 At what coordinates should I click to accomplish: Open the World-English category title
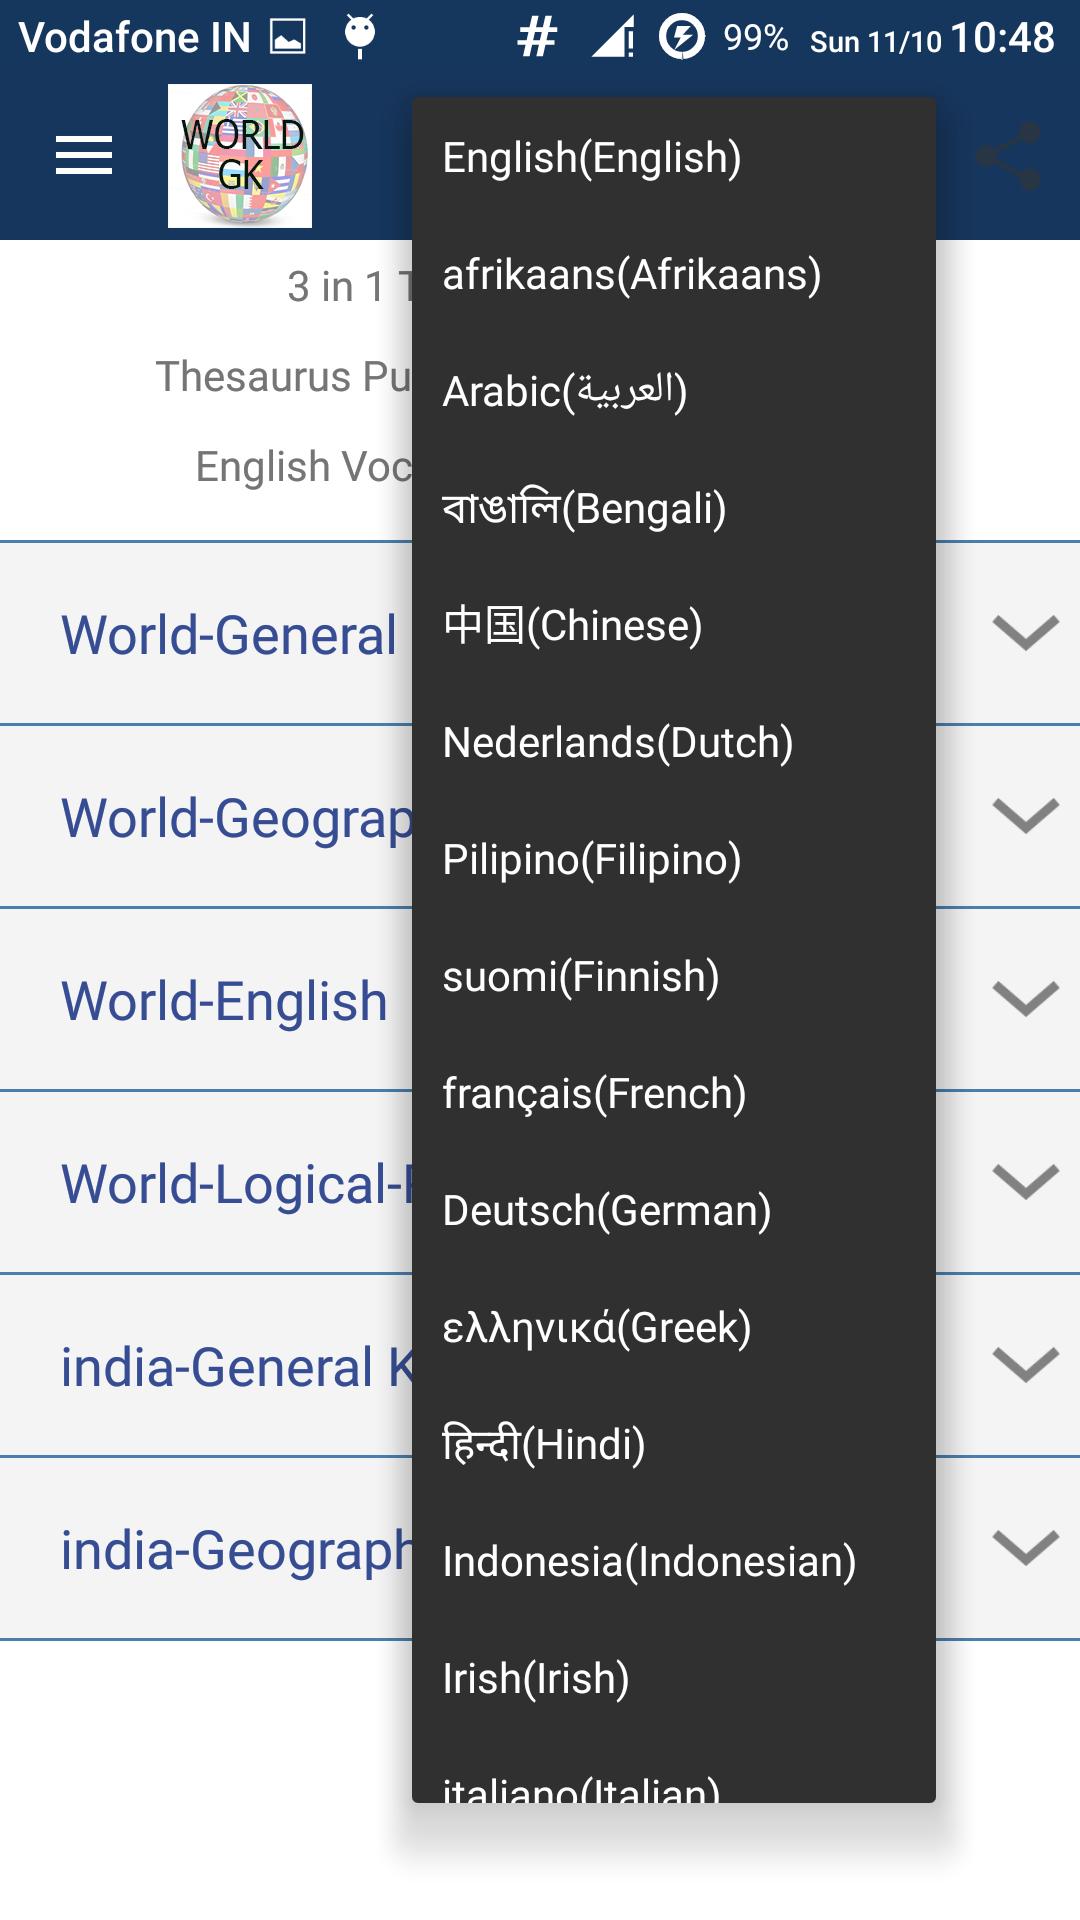pos(224,1001)
